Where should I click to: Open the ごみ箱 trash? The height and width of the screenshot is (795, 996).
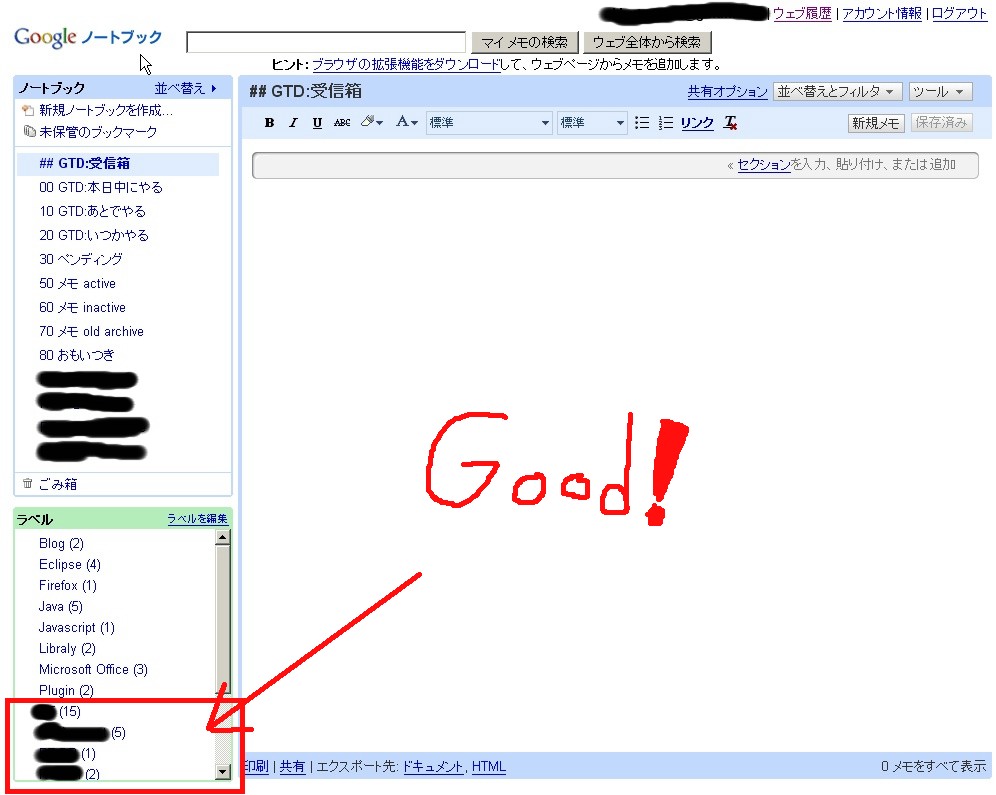pos(58,484)
